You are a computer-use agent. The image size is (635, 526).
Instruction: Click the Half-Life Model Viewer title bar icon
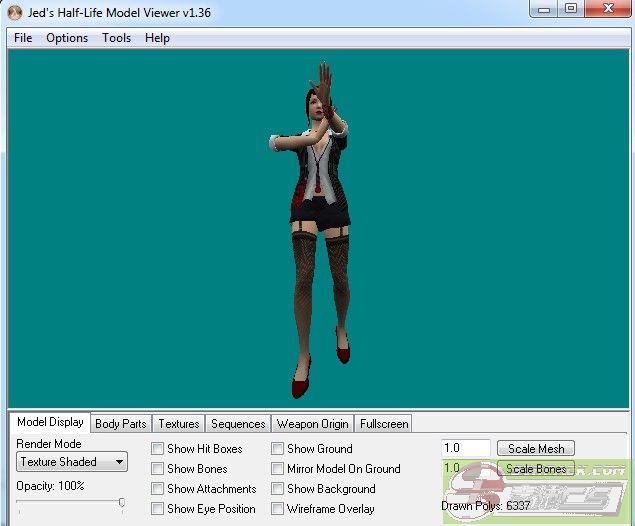coord(14,11)
